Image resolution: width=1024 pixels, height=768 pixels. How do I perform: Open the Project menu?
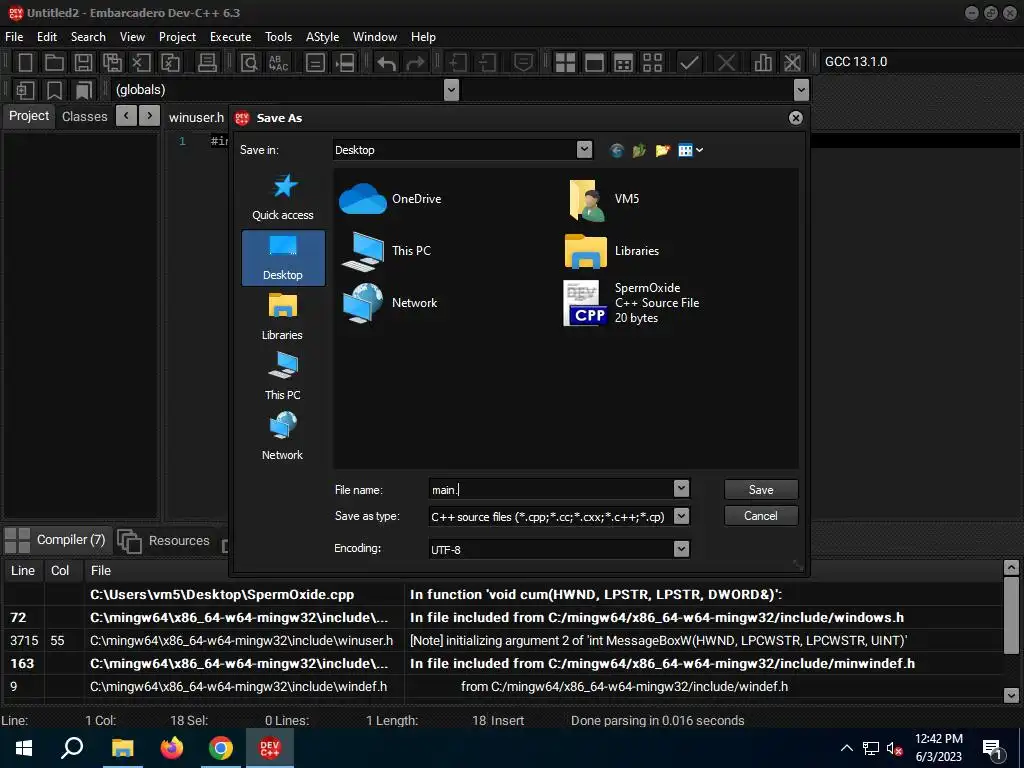pyautogui.click(x=177, y=37)
